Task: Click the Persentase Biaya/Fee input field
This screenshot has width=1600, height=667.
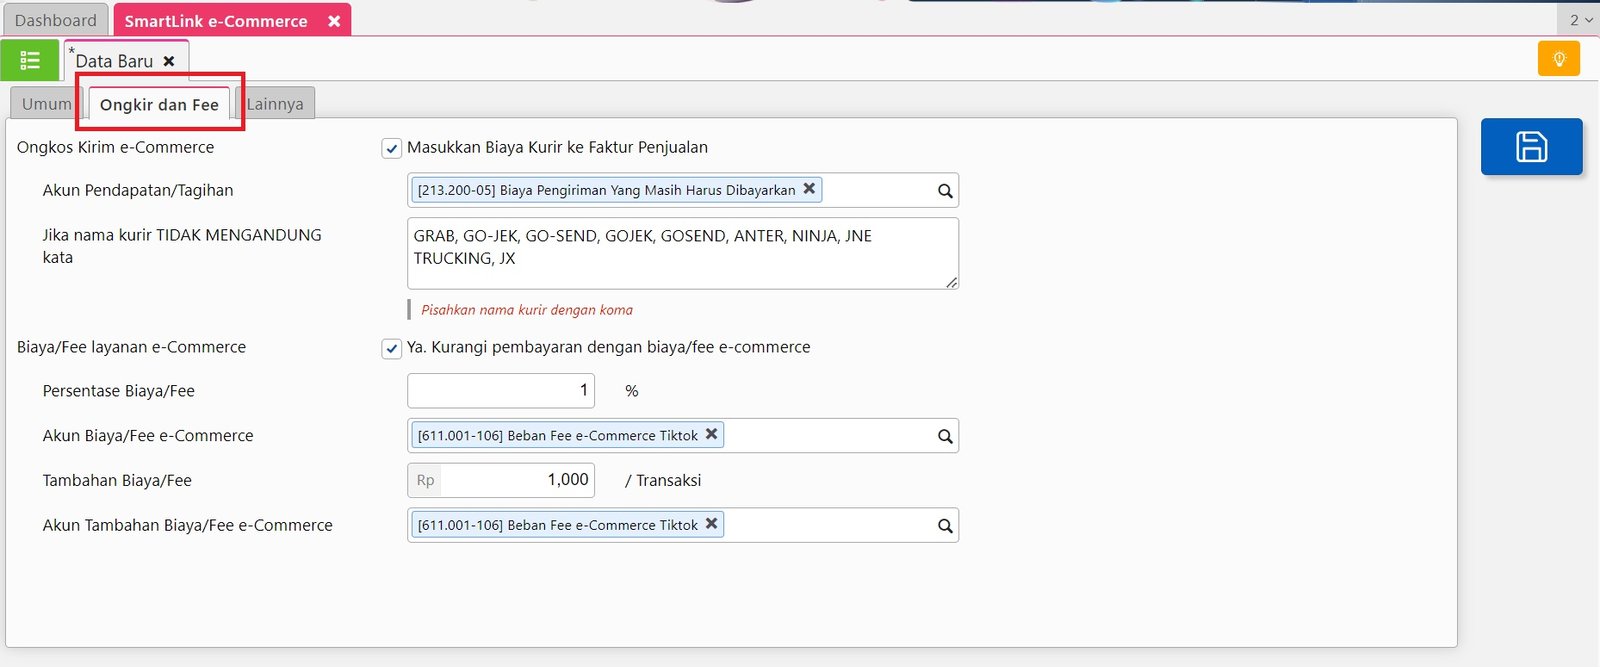Action: [x=500, y=391]
